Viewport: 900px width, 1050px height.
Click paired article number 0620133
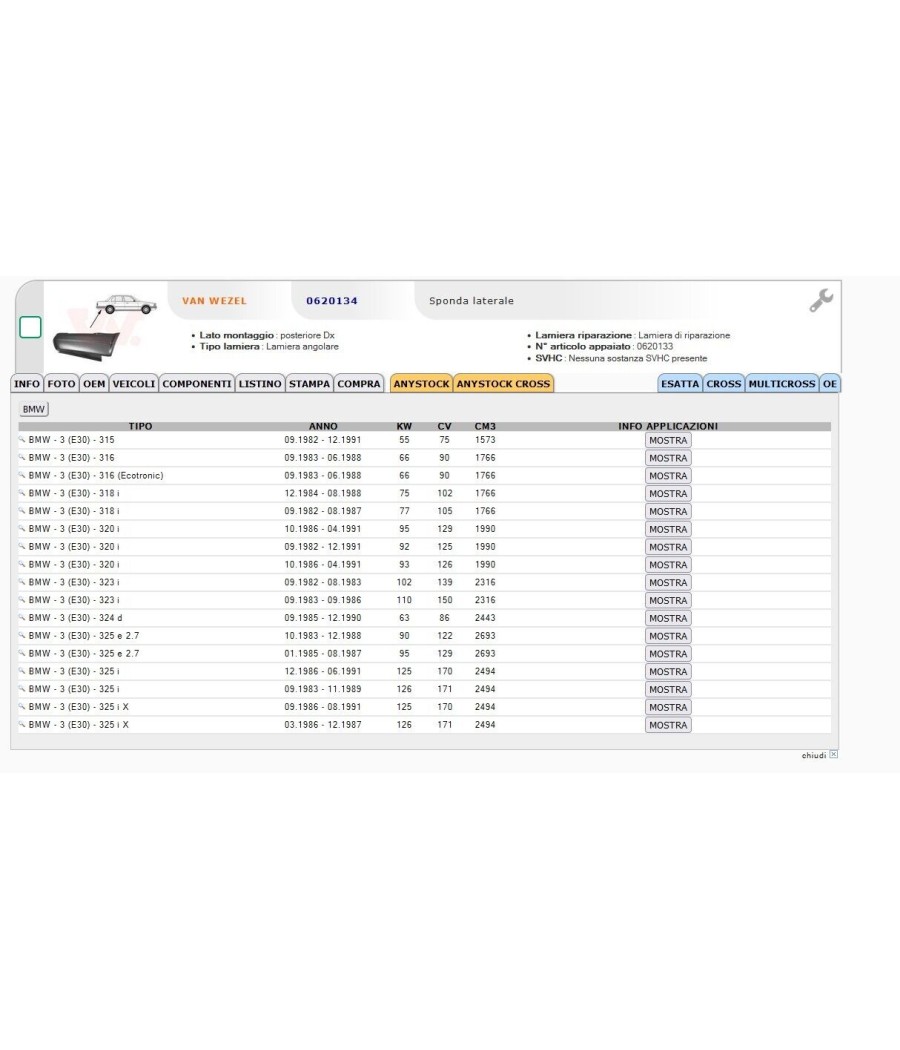pyautogui.click(x=655, y=346)
